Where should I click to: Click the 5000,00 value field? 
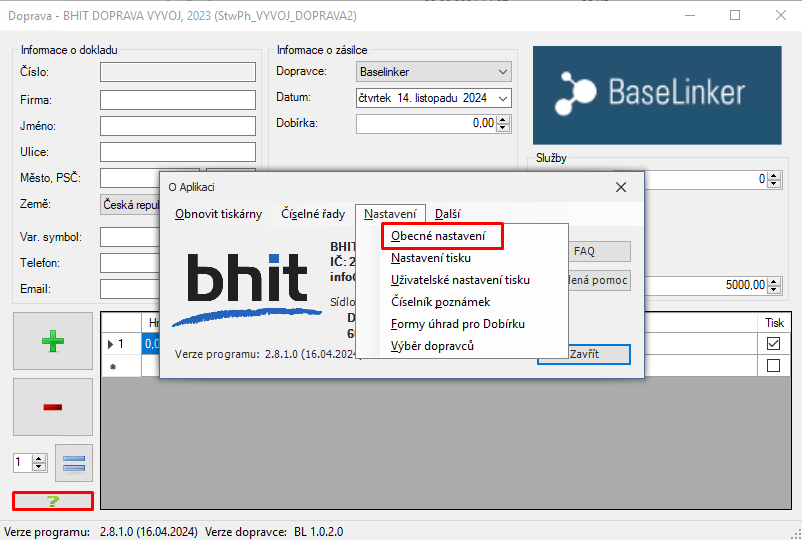point(706,285)
